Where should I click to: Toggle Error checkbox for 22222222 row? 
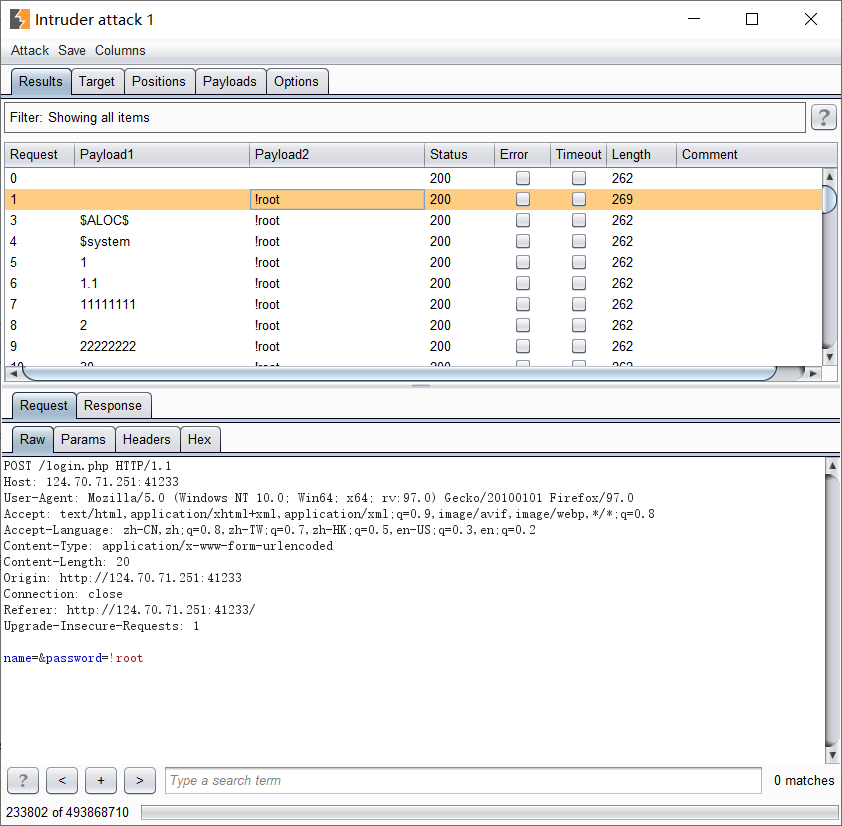(x=522, y=346)
